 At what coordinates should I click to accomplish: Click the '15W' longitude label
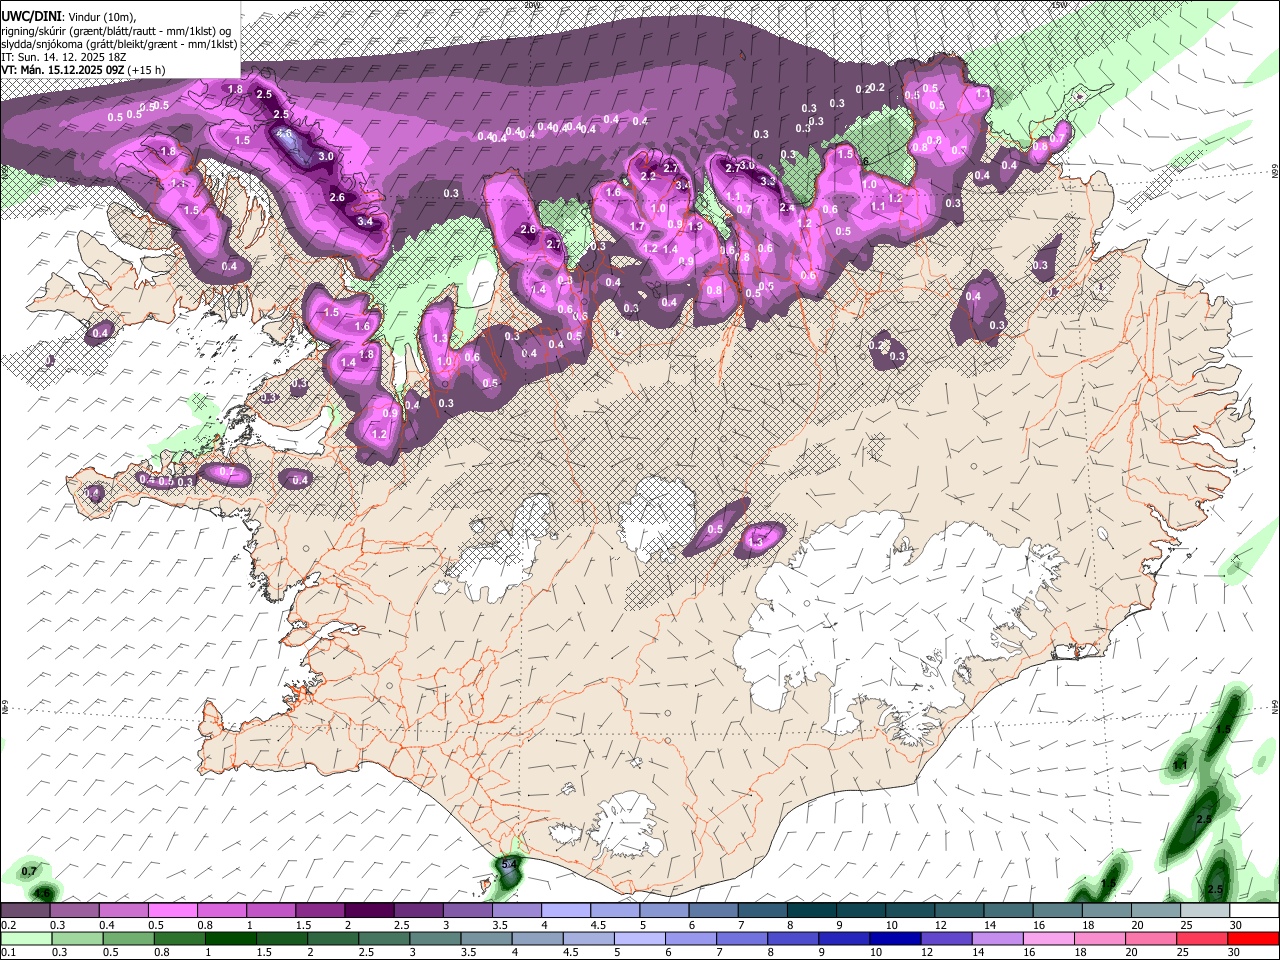click(1060, 4)
